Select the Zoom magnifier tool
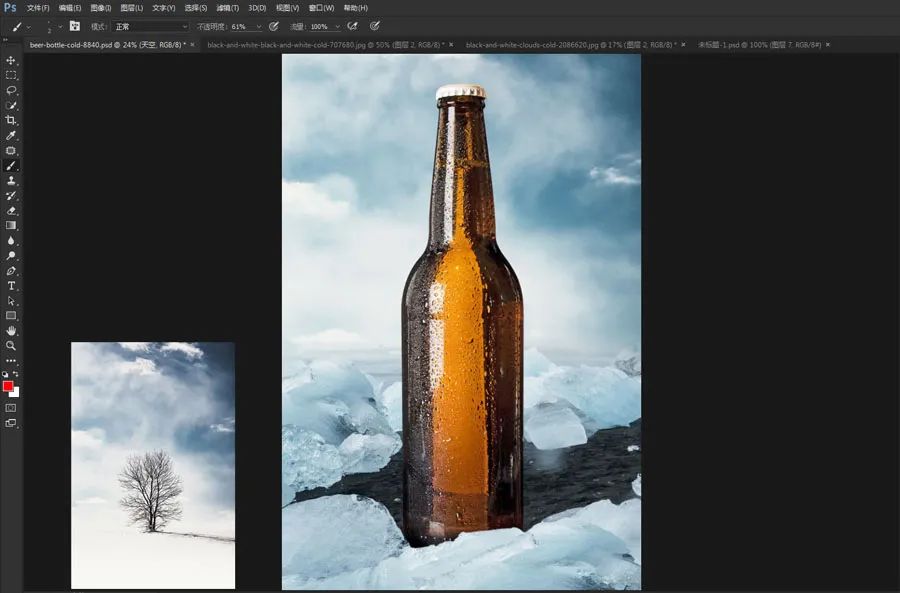Viewport: 900px width, 593px height. [x=11, y=346]
